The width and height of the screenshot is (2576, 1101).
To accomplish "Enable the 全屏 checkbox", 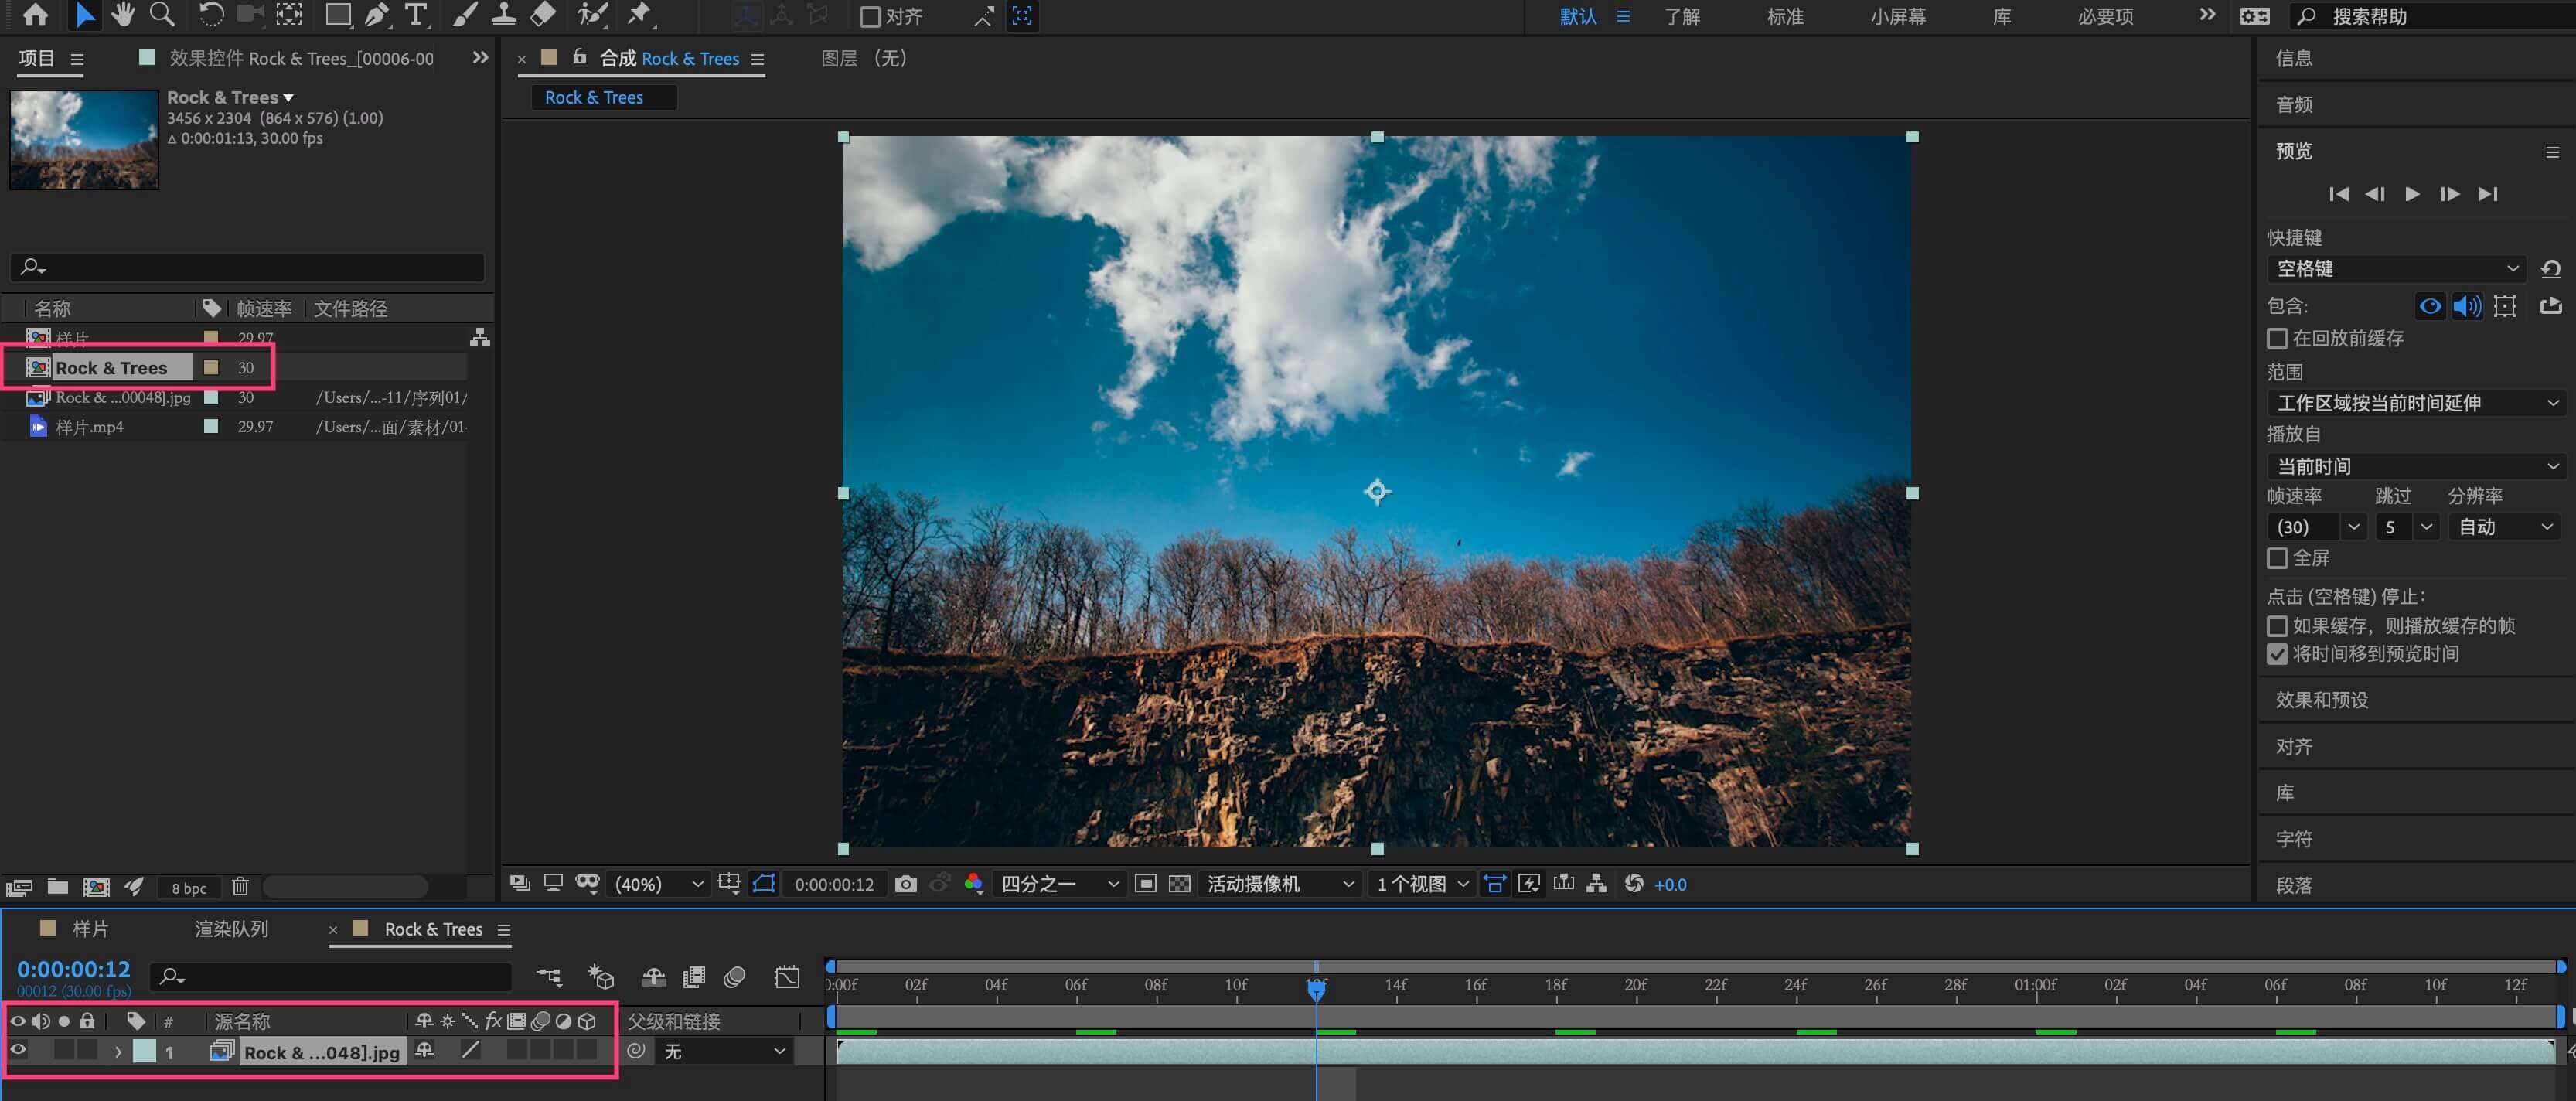I will [2277, 558].
